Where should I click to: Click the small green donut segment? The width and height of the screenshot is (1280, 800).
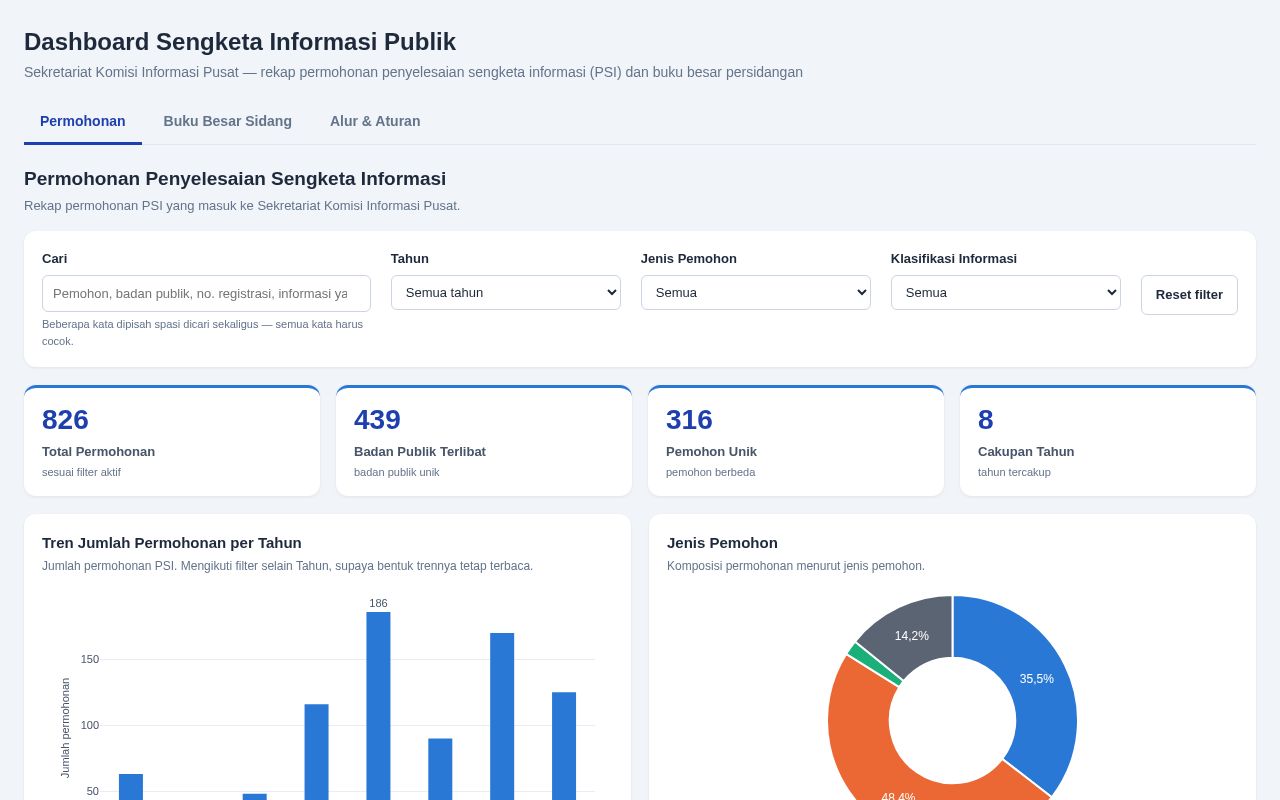[x=874, y=664]
